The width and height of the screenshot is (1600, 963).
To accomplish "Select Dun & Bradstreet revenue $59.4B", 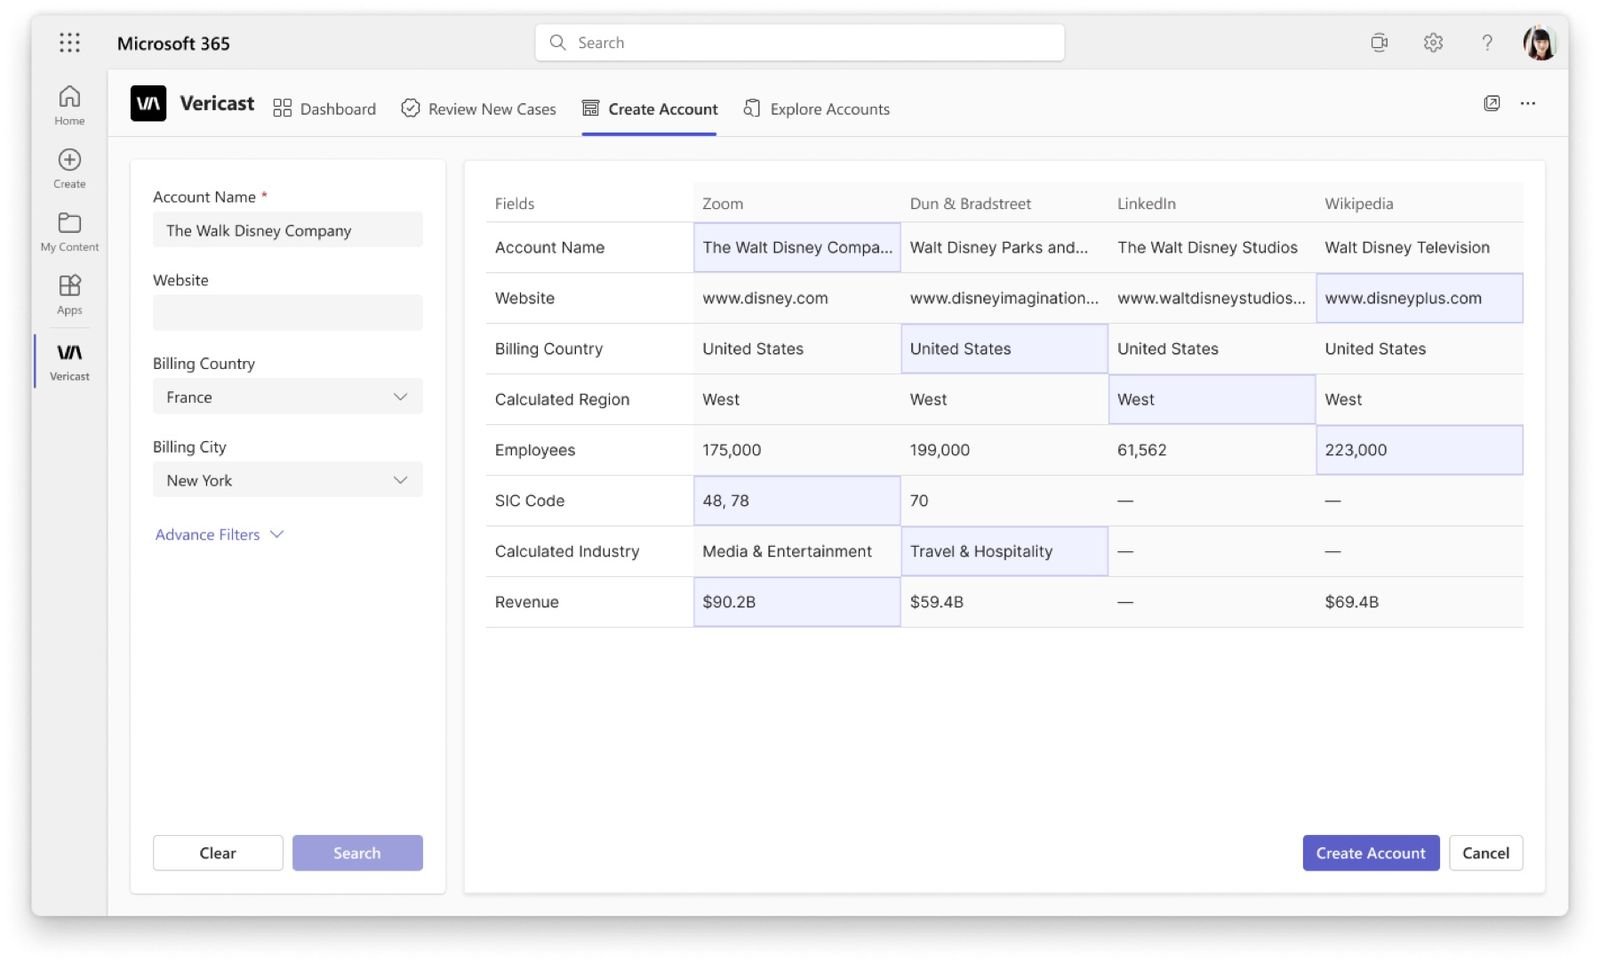I will [x=1004, y=602].
